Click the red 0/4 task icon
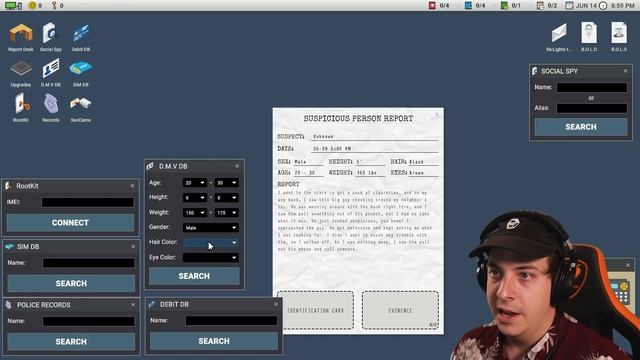Image resolution: width=640 pixels, height=360 pixels. (x=432, y=5)
